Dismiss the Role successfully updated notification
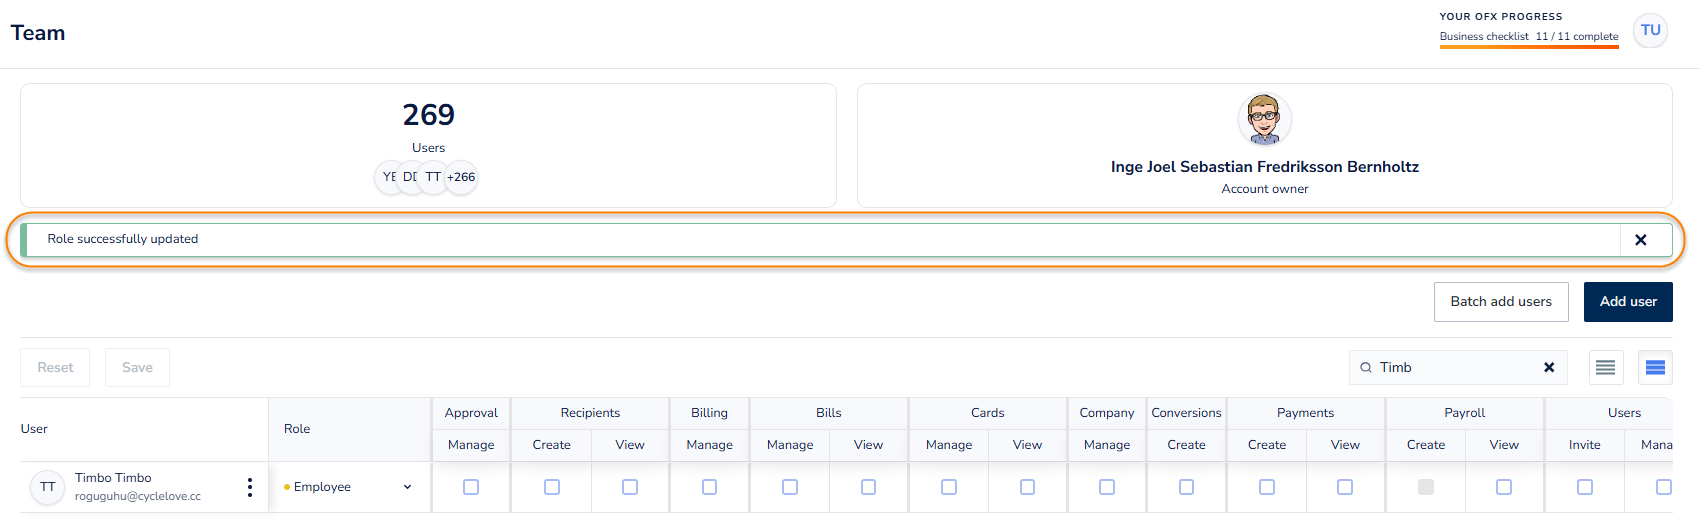The width and height of the screenshot is (1700, 526). (1640, 240)
